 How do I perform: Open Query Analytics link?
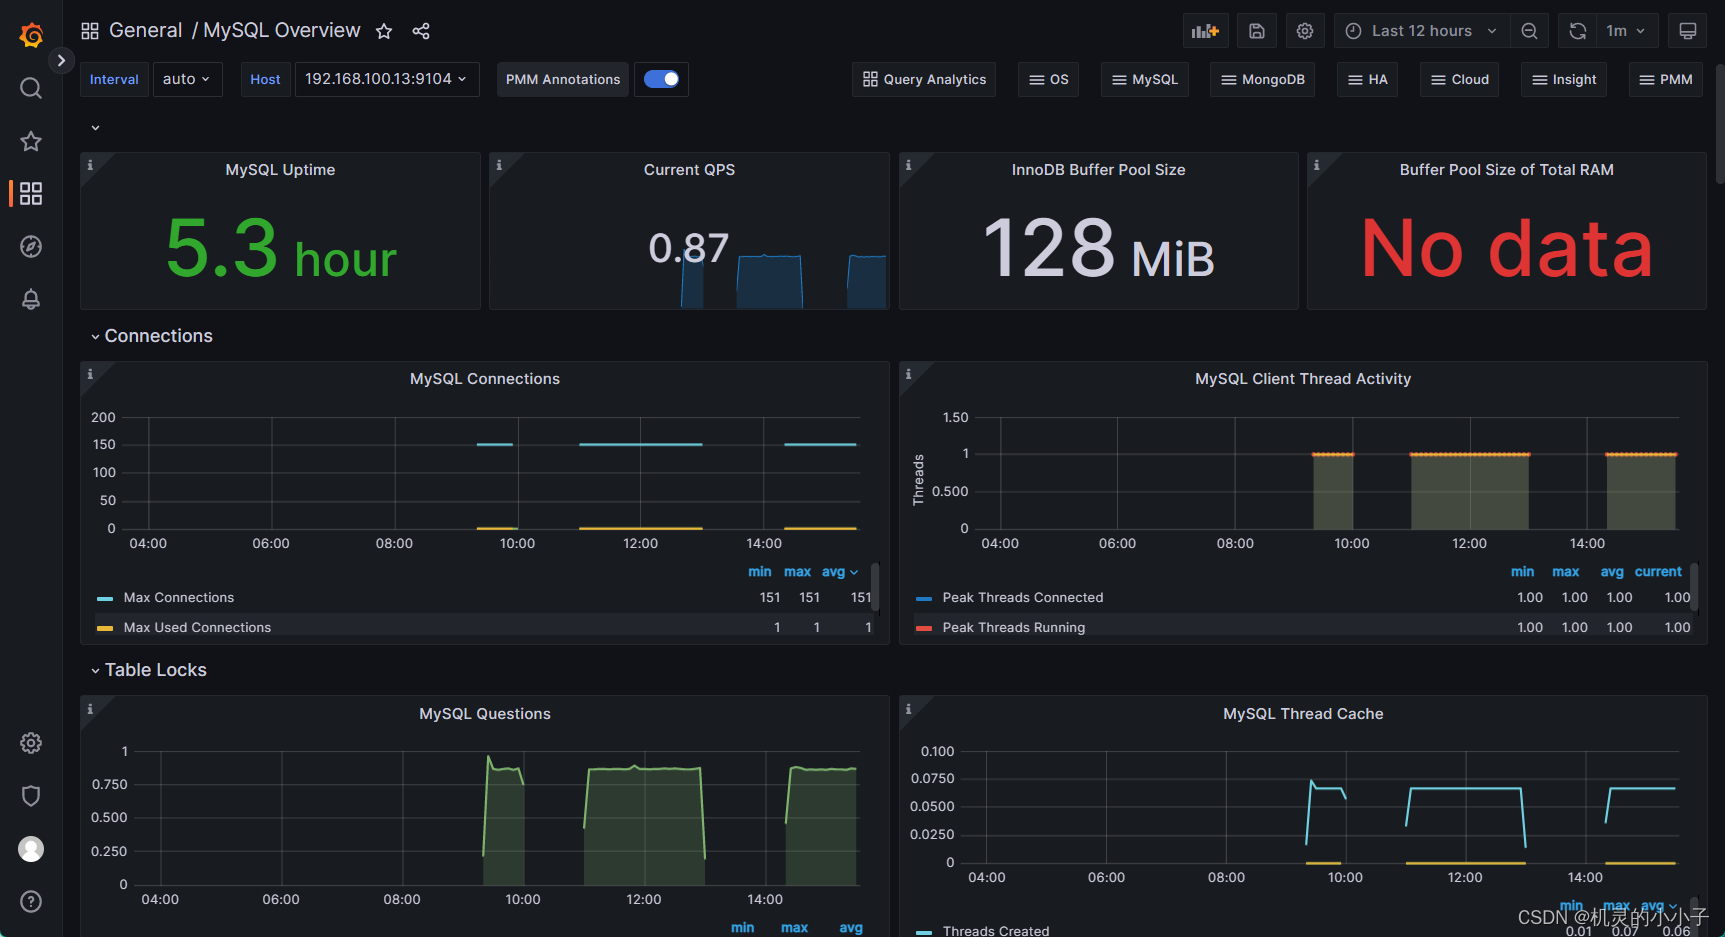pyautogui.click(x=925, y=79)
